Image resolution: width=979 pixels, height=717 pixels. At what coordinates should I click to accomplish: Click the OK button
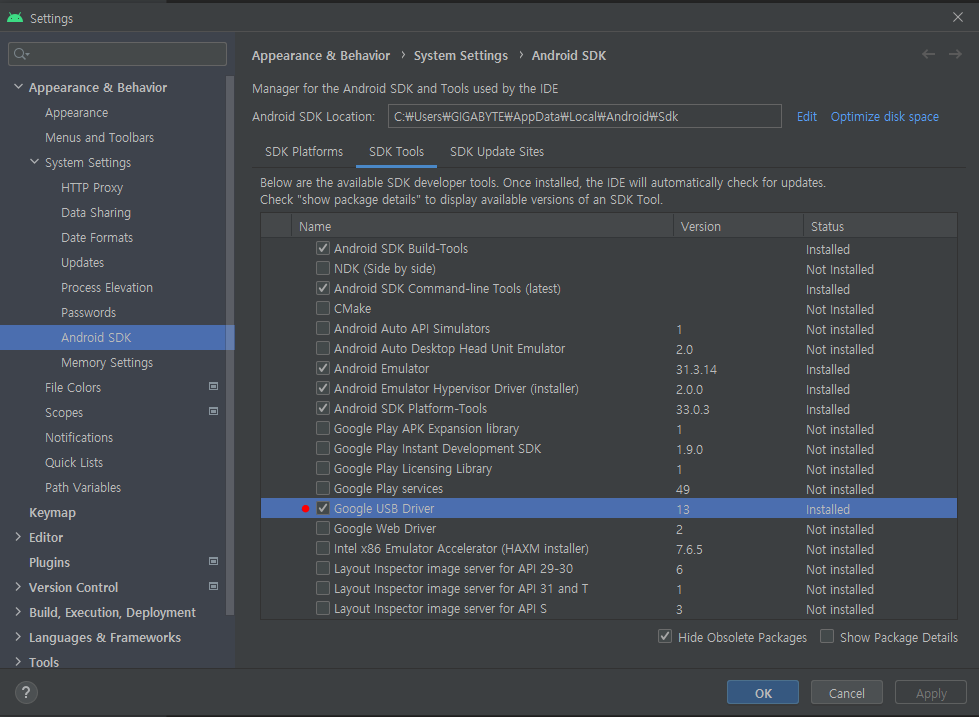point(762,693)
